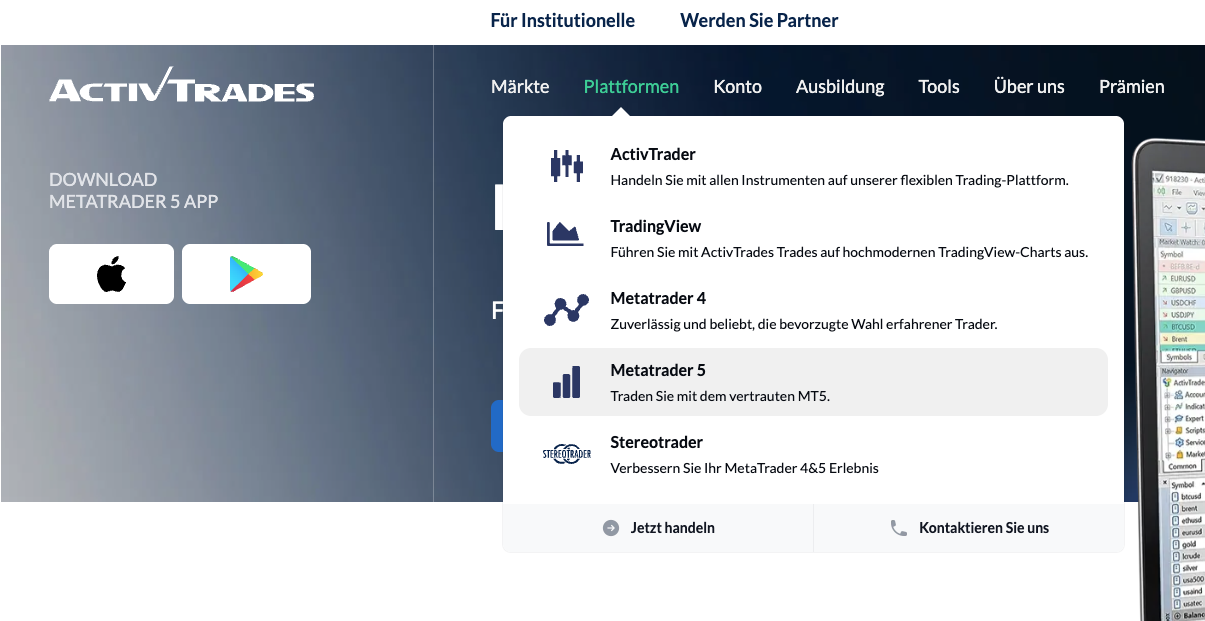Open the Konto dropdown menu

coord(737,87)
